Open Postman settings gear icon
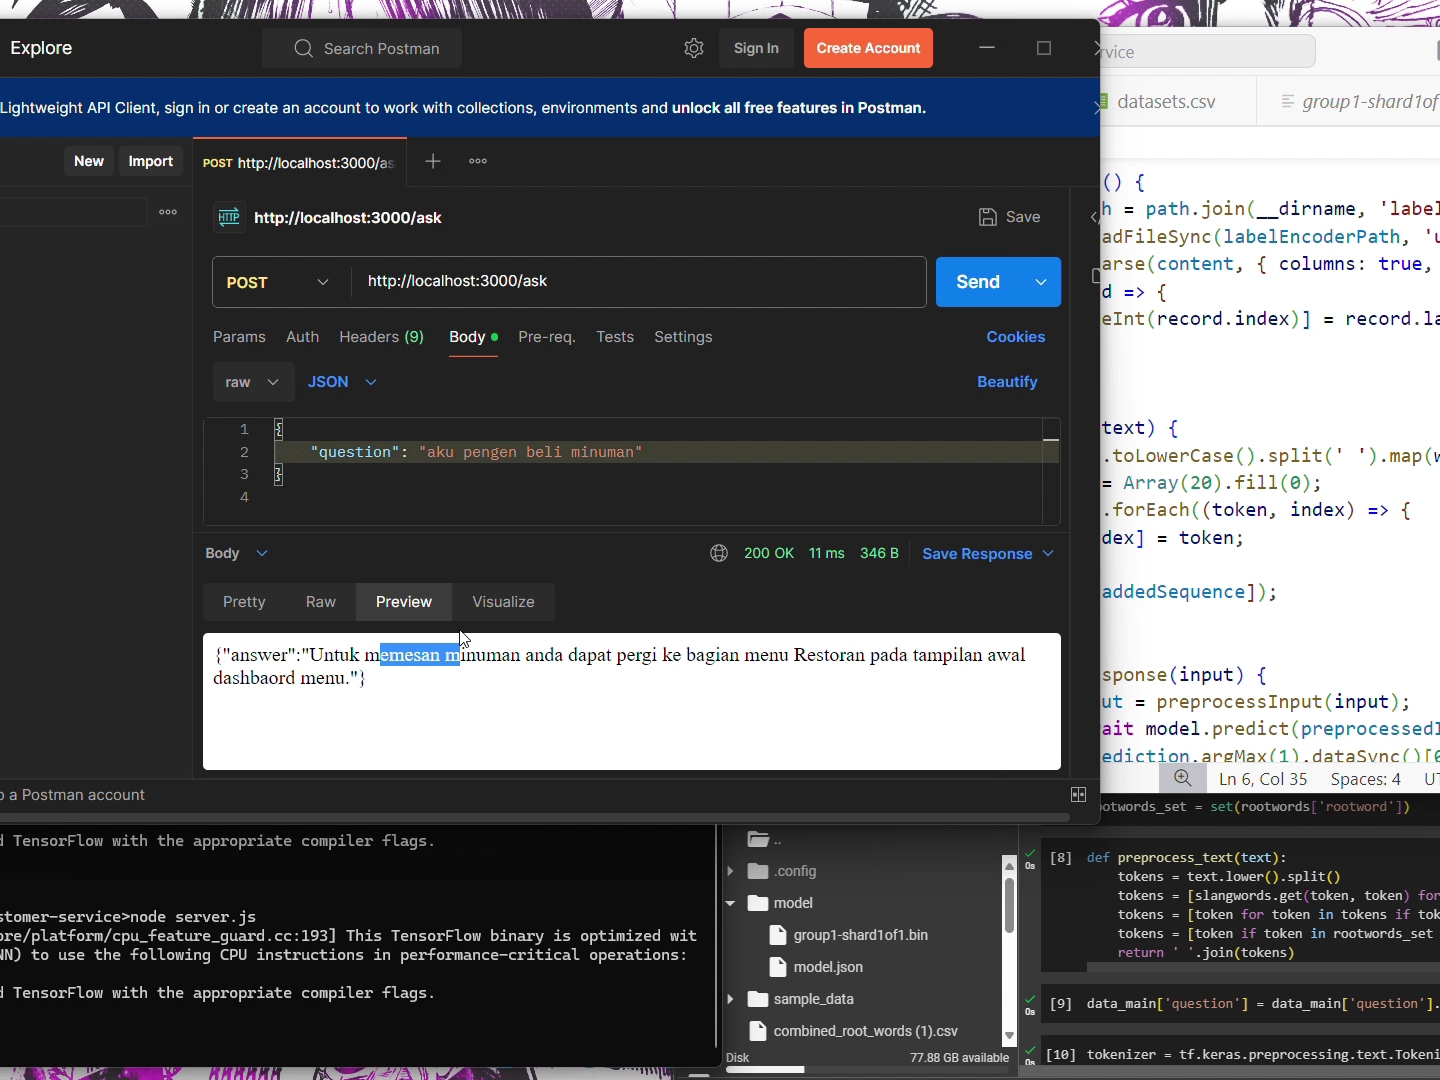 [694, 48]
